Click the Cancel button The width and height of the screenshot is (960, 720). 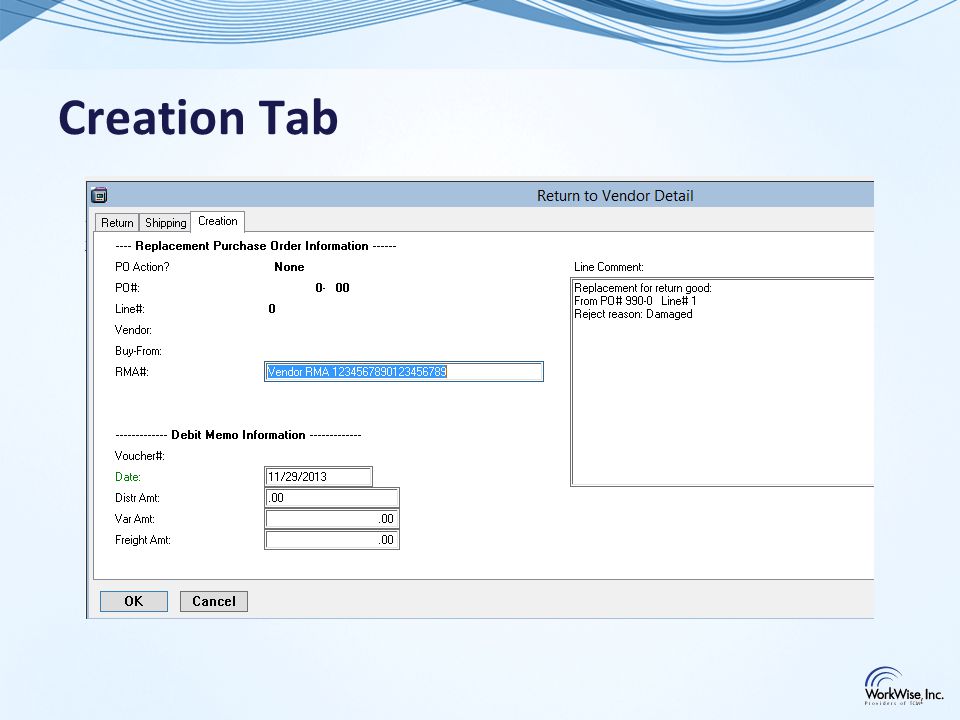[x=214, y=601]
